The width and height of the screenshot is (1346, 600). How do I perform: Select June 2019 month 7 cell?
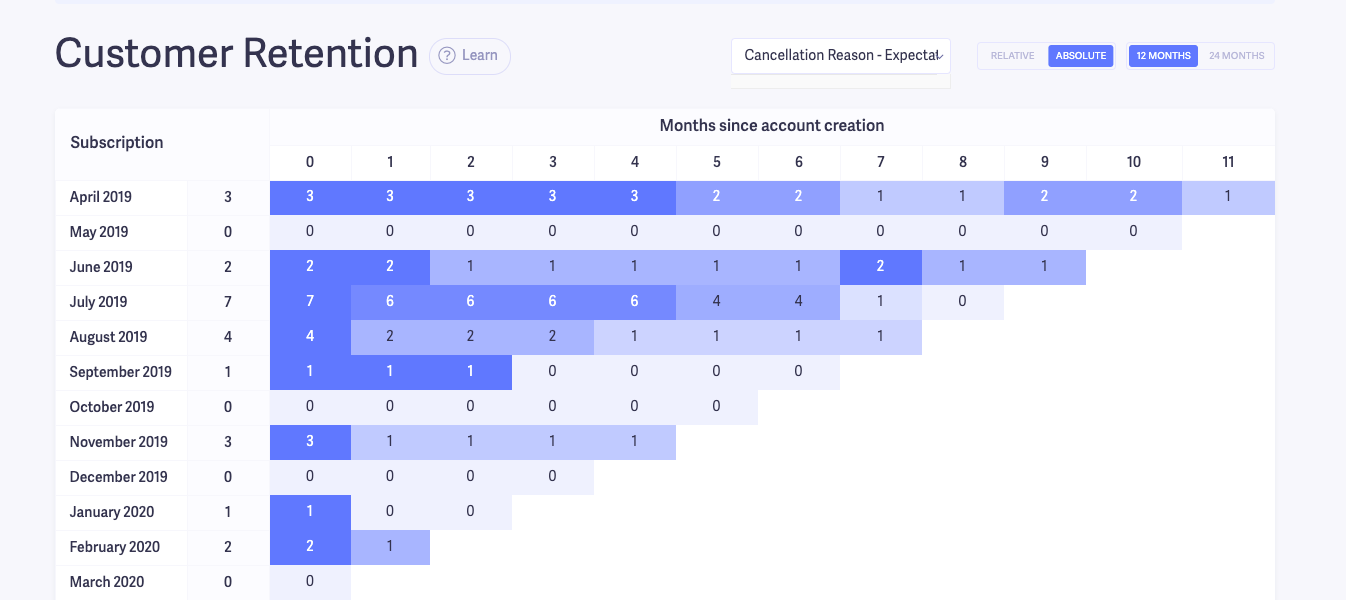tap(880, 267)
